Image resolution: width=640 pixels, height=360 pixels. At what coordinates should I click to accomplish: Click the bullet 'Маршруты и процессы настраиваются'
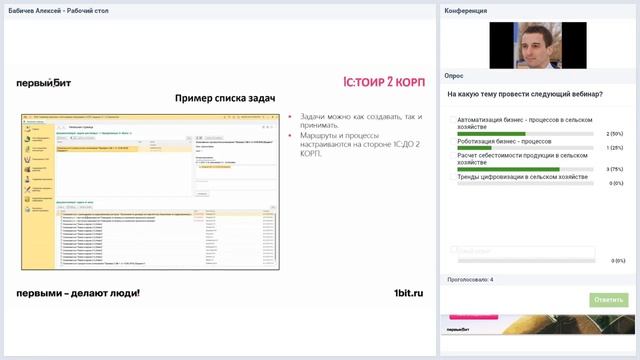pos(360,144)
